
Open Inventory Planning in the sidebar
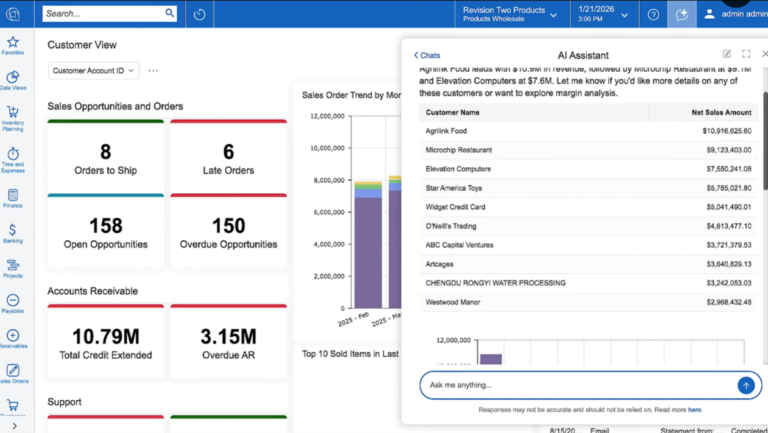coord(13,119)
